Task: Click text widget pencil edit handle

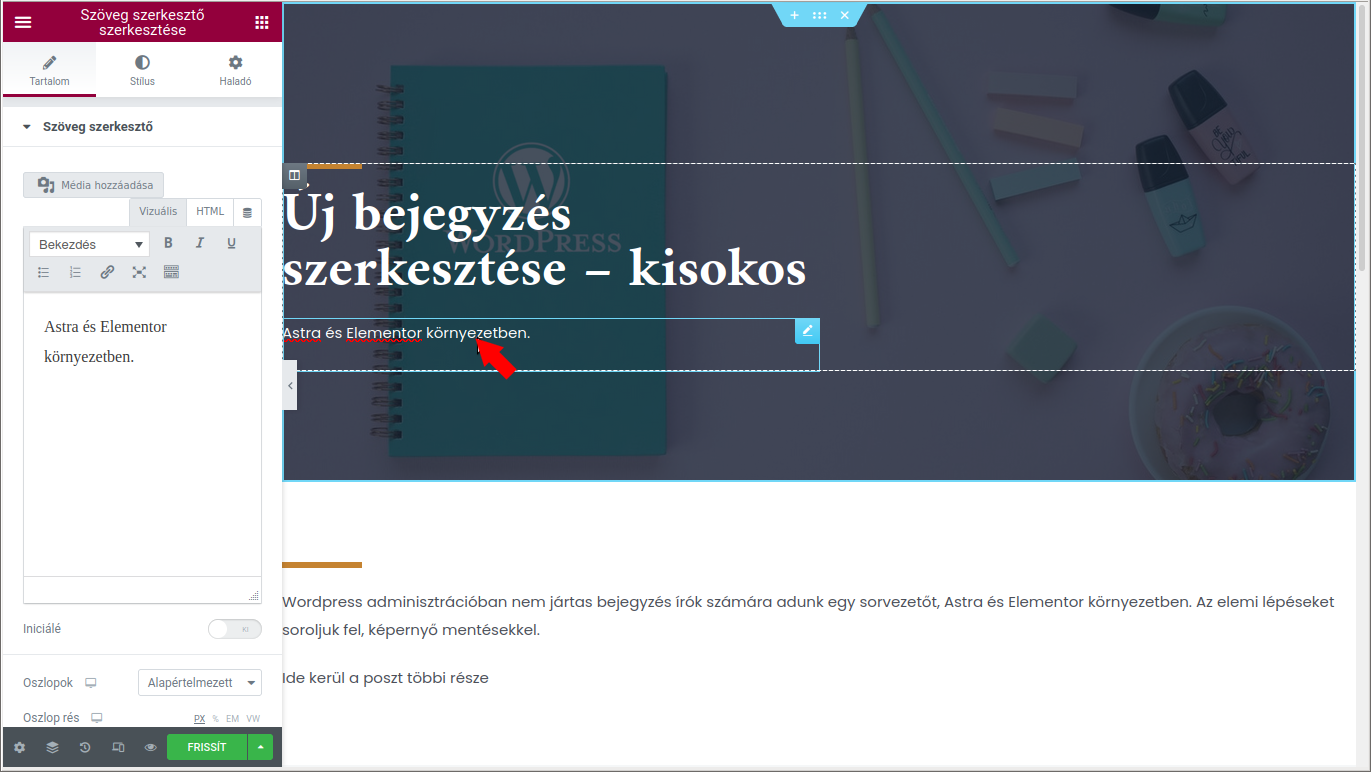Action: (807, 330)
